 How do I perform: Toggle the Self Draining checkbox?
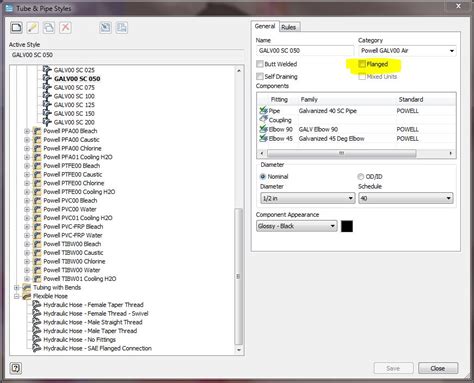(x=260, y=76)
